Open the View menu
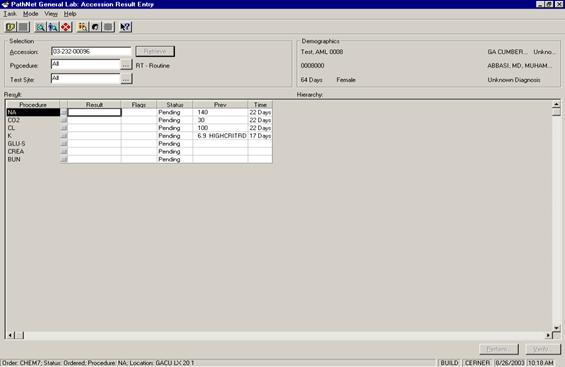565x367 pixels. pos(51,14)
